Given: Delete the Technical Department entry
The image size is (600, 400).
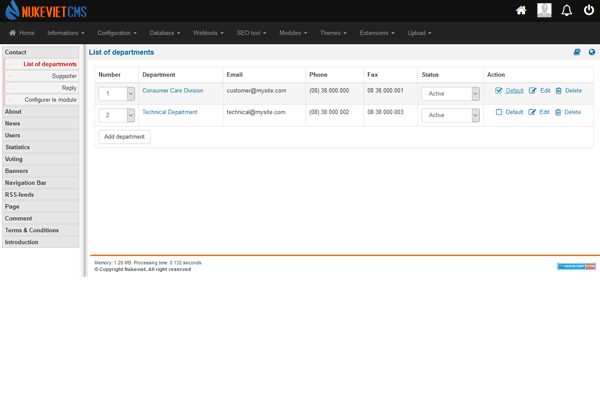Looking at the screenshot, I should tap(568, 113).
